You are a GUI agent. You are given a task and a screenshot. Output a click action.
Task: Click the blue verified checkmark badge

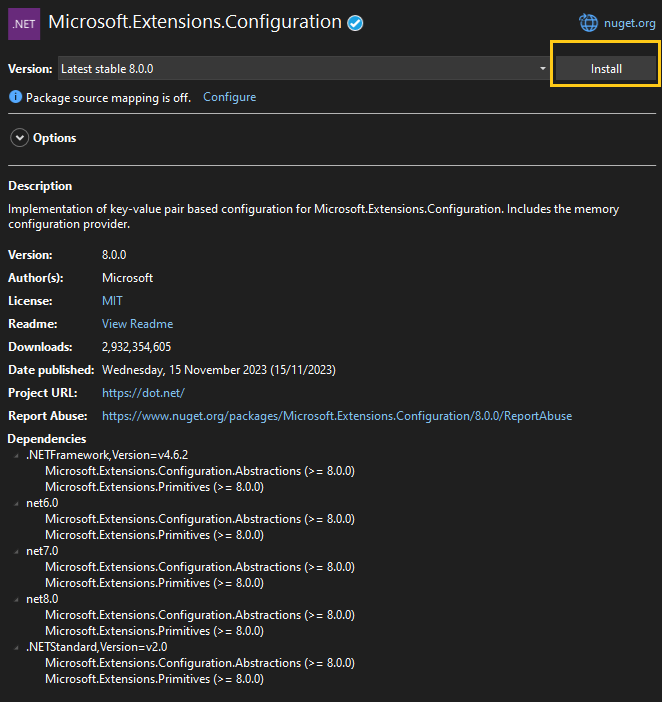pyautogui.click(x=355, y=23)
